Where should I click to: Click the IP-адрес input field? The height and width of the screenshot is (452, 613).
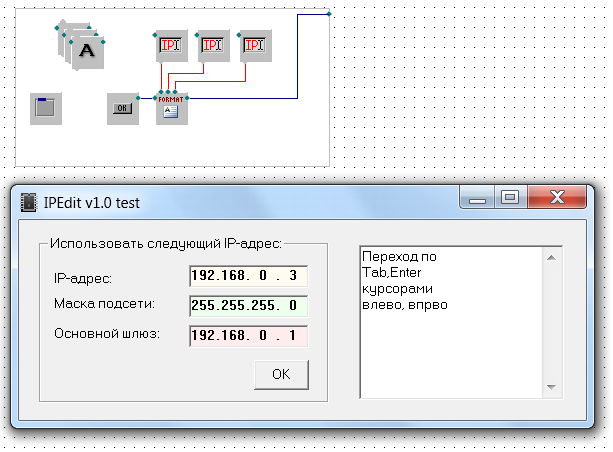coord(248,277)
